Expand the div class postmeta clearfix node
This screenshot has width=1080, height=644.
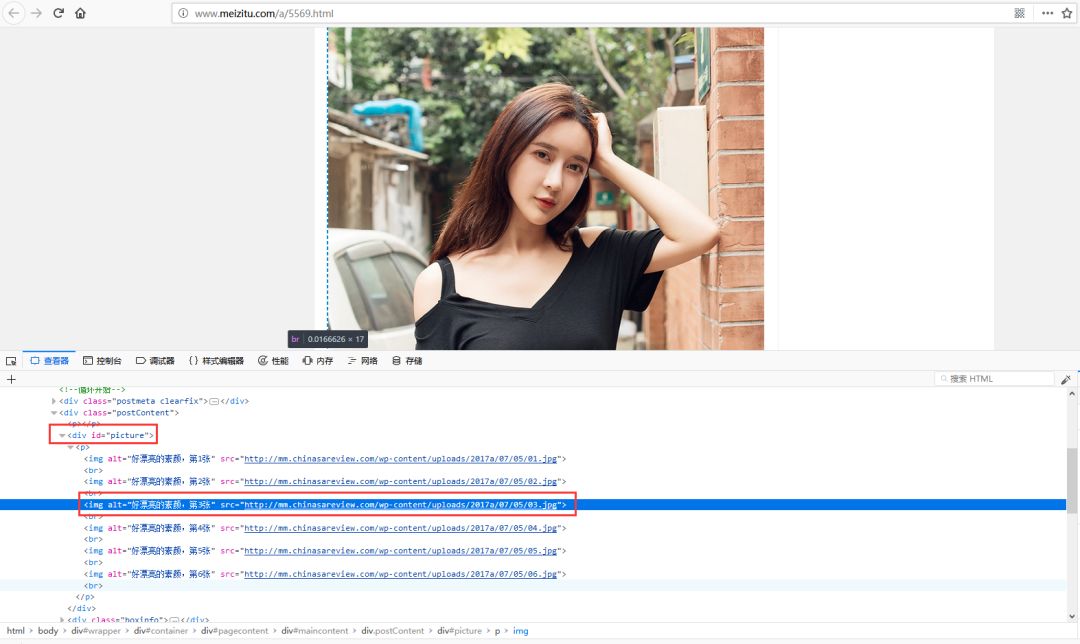(54, 401)
